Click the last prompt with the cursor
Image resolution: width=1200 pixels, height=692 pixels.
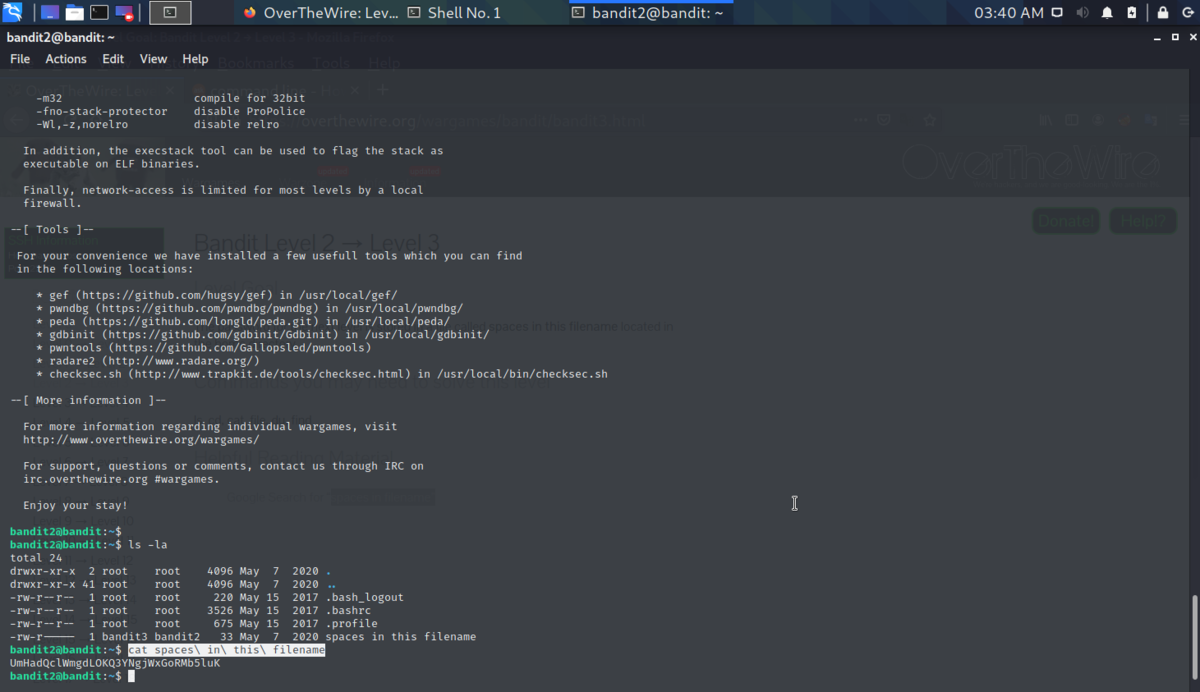71,676
